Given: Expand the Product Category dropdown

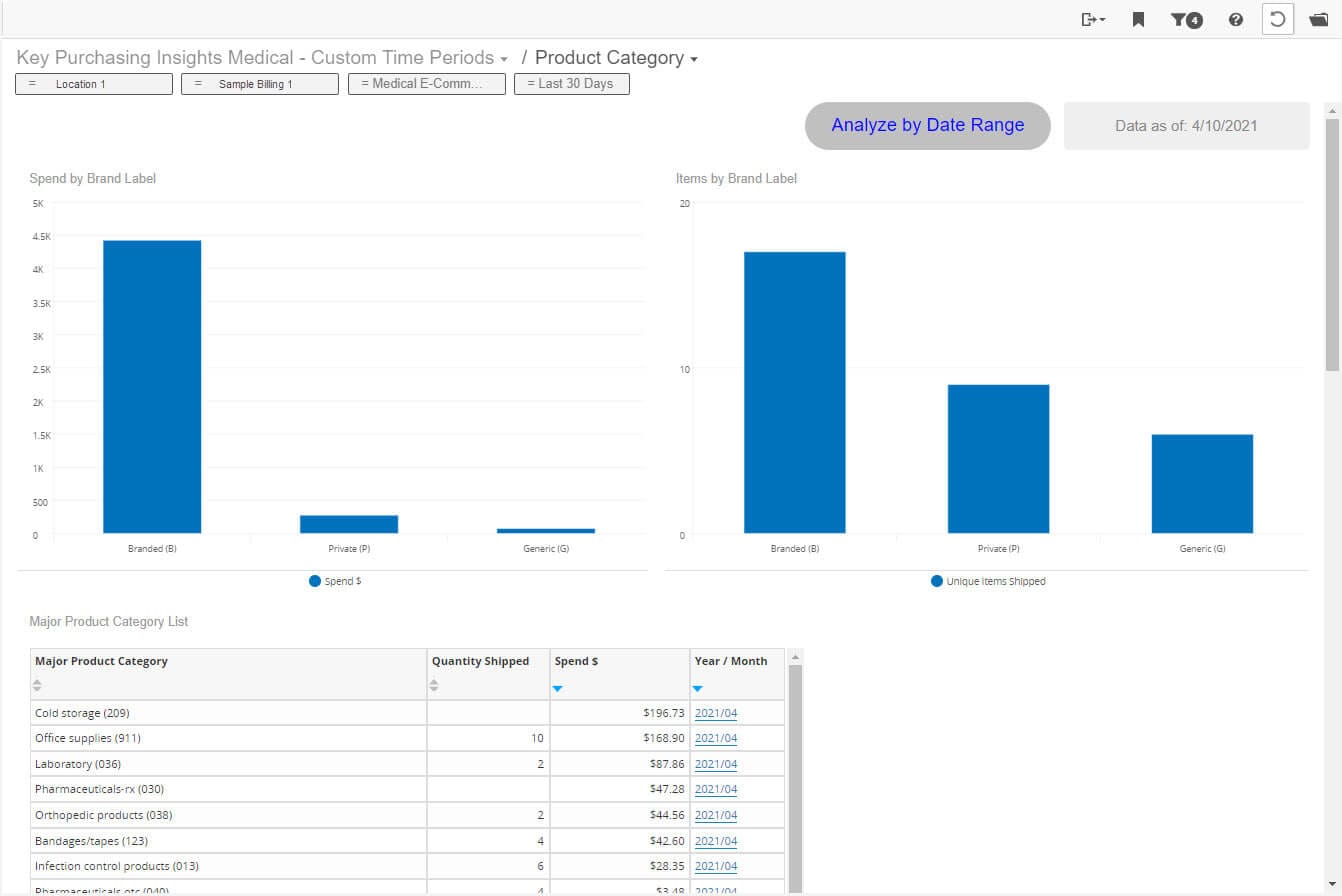Looking at the screenshot, I should pos(693,59).
